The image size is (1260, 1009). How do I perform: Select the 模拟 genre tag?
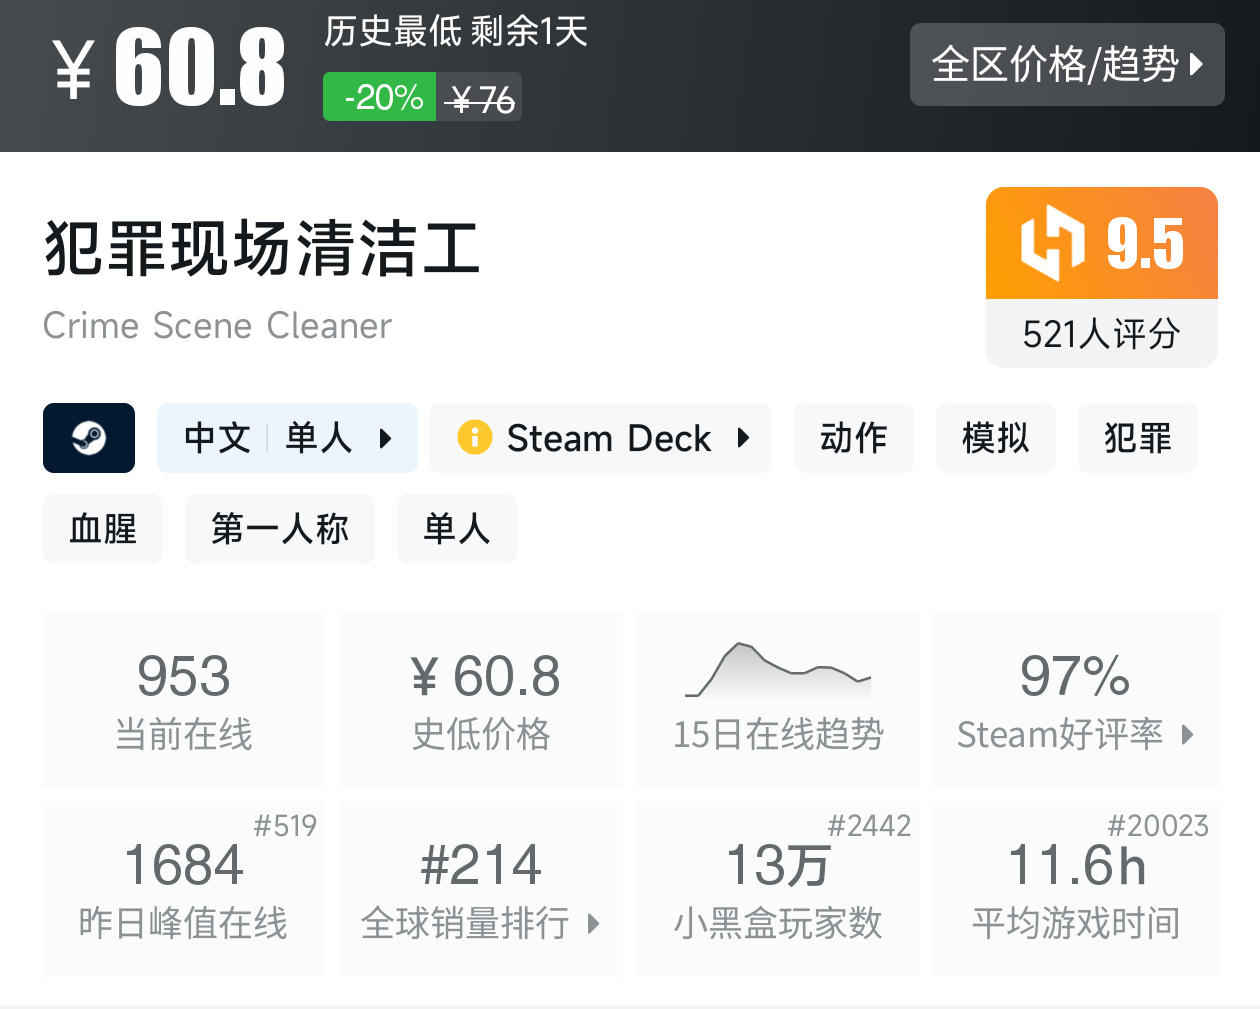tap(995, 438)
